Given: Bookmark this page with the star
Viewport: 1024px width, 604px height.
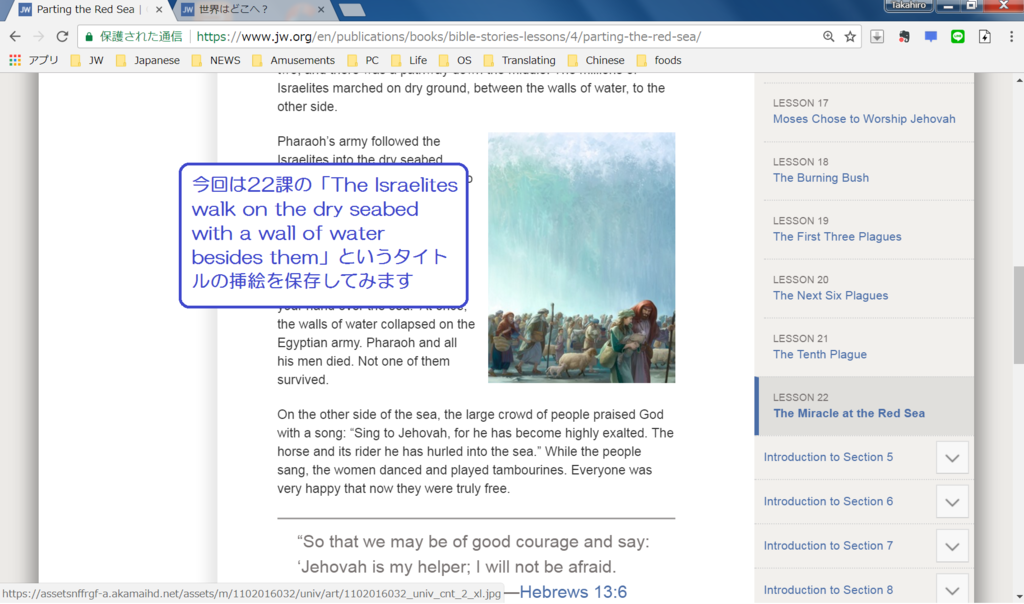Looking at the screenshot, I should 850,37.
